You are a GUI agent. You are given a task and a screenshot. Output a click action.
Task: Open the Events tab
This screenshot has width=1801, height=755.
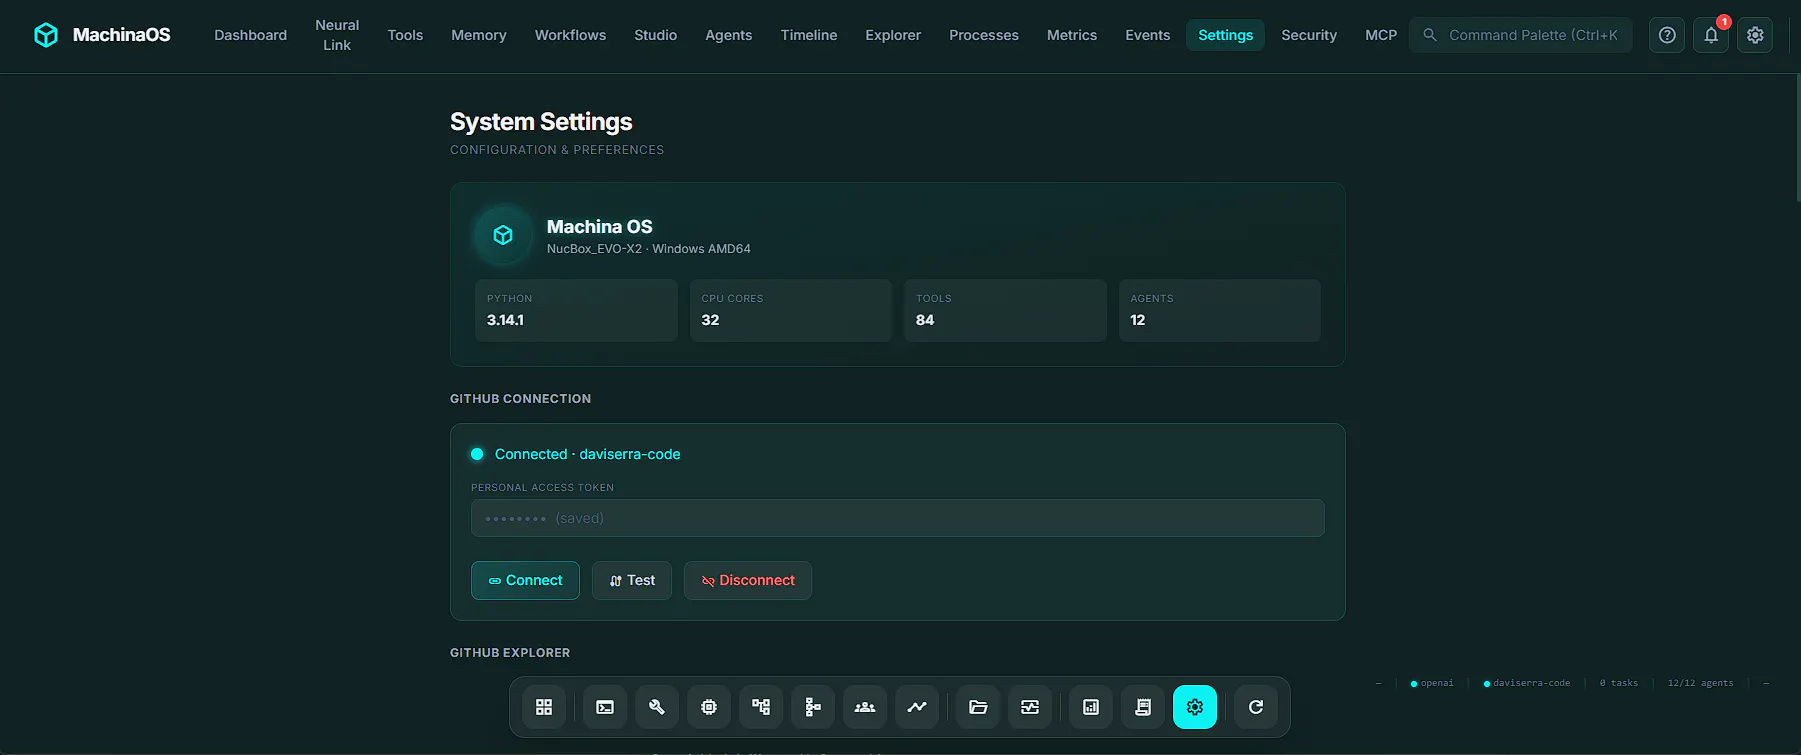tap(1148, 35)
